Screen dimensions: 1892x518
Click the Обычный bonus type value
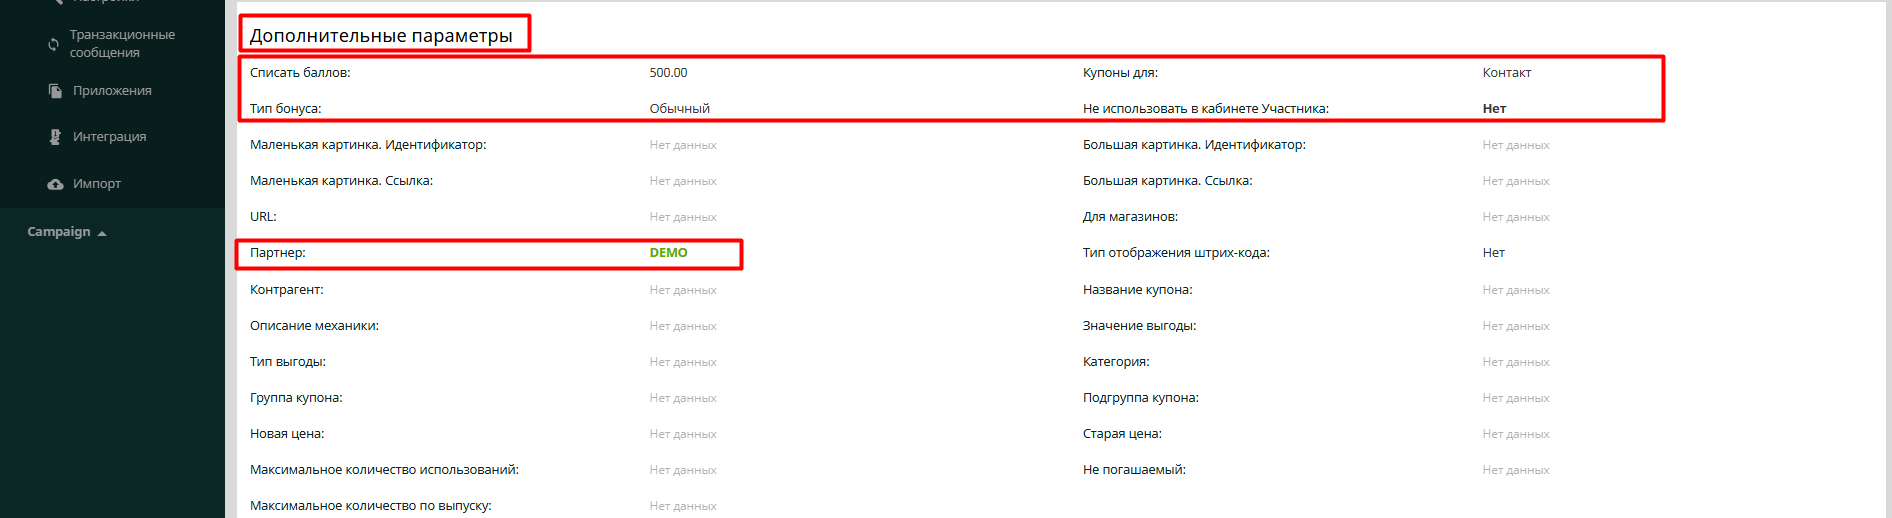click(679, 109)
